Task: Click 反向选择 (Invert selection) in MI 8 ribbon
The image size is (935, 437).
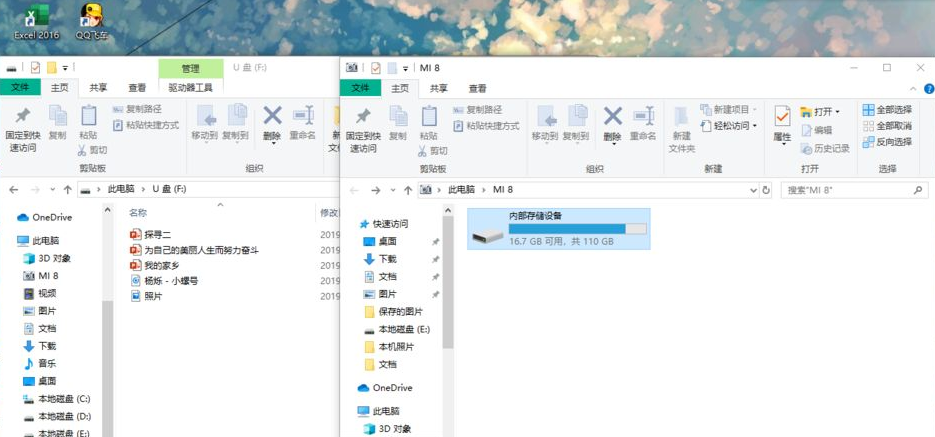Action: pyautogui.click(x=887, y=142)
